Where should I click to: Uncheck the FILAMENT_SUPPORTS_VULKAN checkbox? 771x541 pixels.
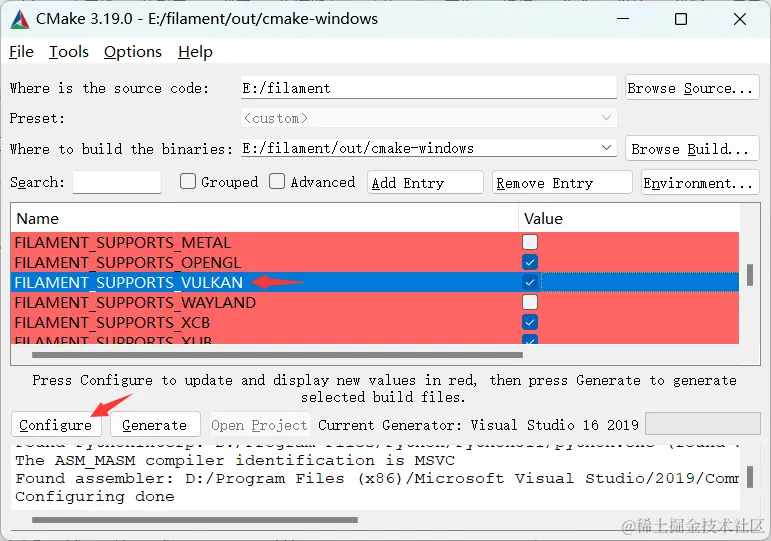pyautogui.click(x=530, y=282)
